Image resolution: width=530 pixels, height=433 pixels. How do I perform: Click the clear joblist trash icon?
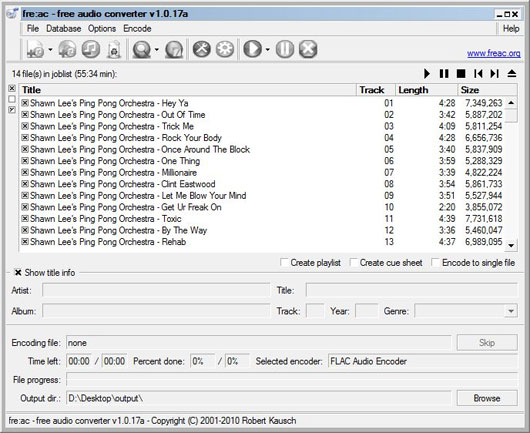click(114, 50)
